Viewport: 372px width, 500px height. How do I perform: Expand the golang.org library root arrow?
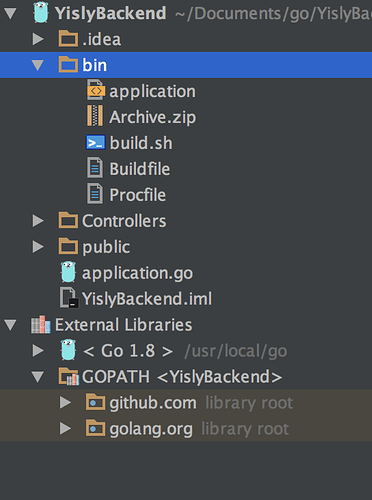[65, 428]
